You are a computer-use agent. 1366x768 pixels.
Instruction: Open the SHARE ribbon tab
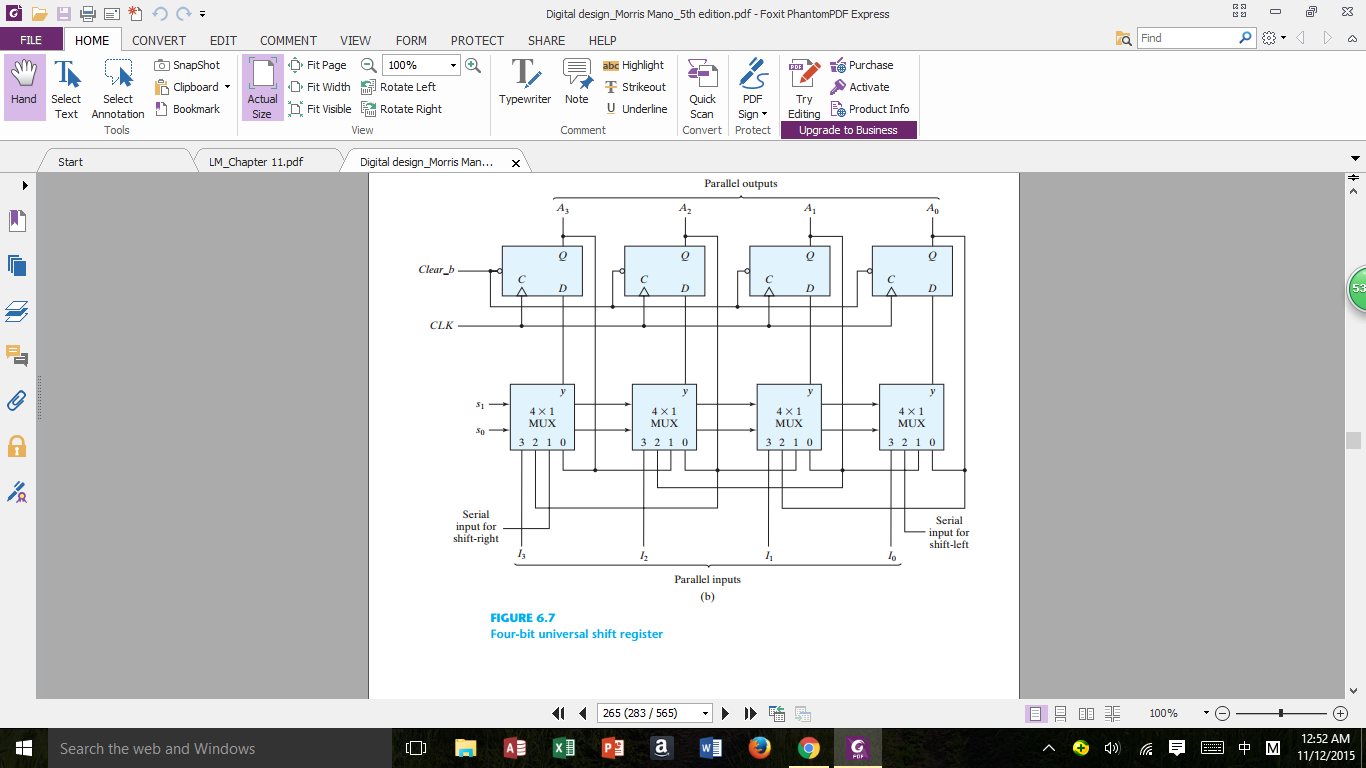(x=546, y=40)
